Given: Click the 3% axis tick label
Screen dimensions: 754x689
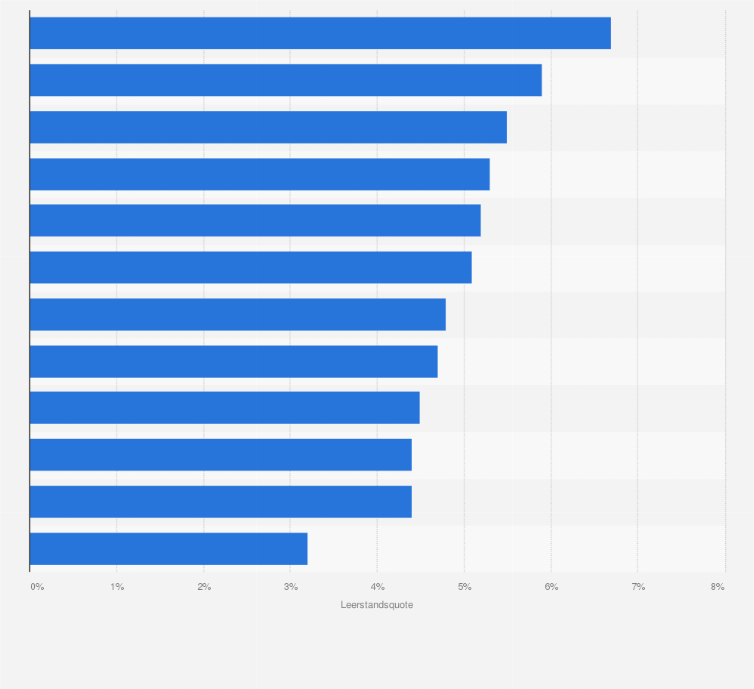Looking at the screenshot, I should pos(290,587).
